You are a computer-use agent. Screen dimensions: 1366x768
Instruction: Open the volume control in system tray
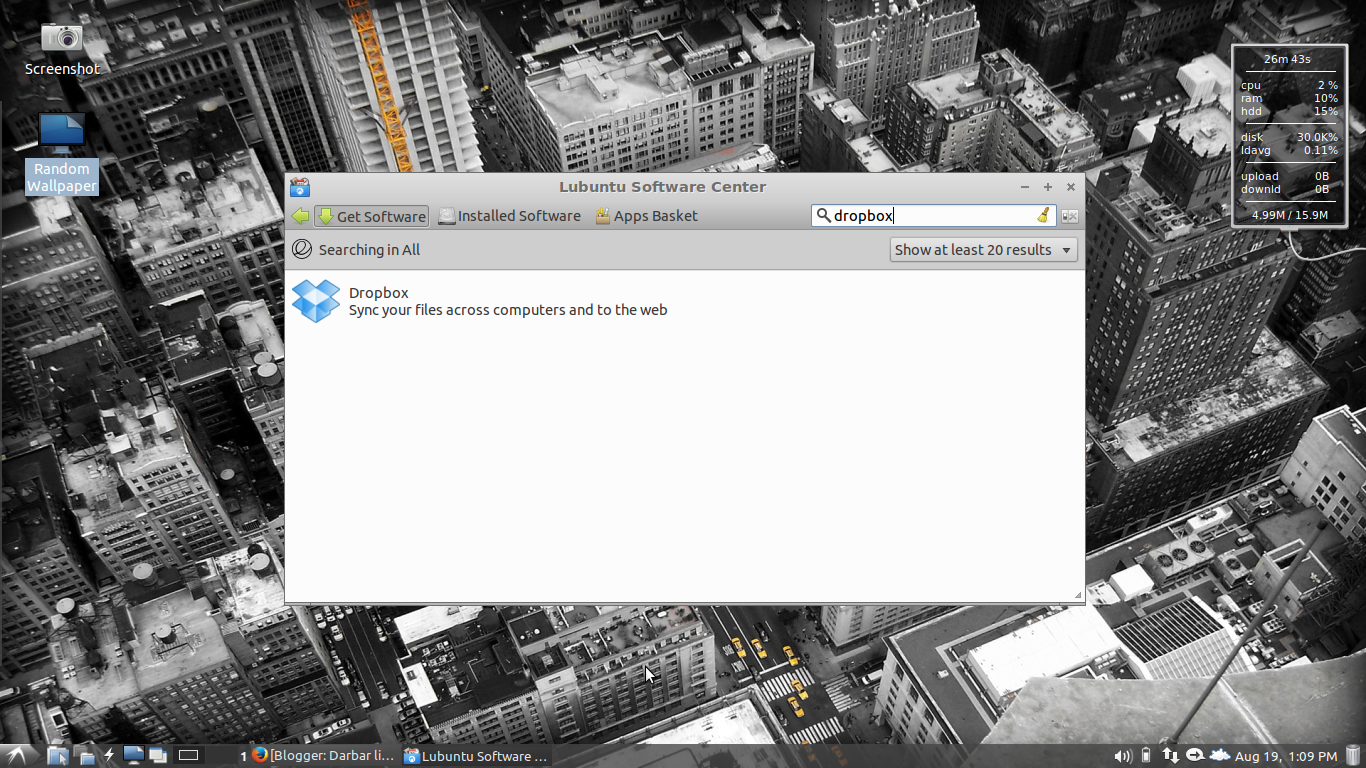(x=1123, y=756)
